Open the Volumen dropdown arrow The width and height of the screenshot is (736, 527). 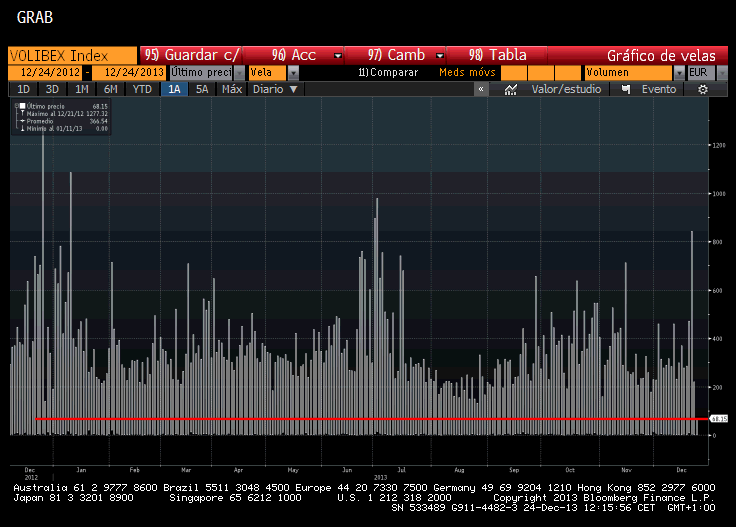tap(679, 73)
